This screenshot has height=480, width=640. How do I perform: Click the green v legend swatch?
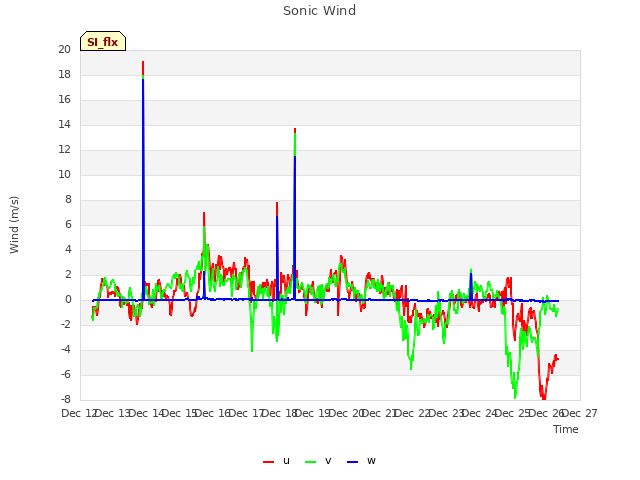tap(310, 462)
